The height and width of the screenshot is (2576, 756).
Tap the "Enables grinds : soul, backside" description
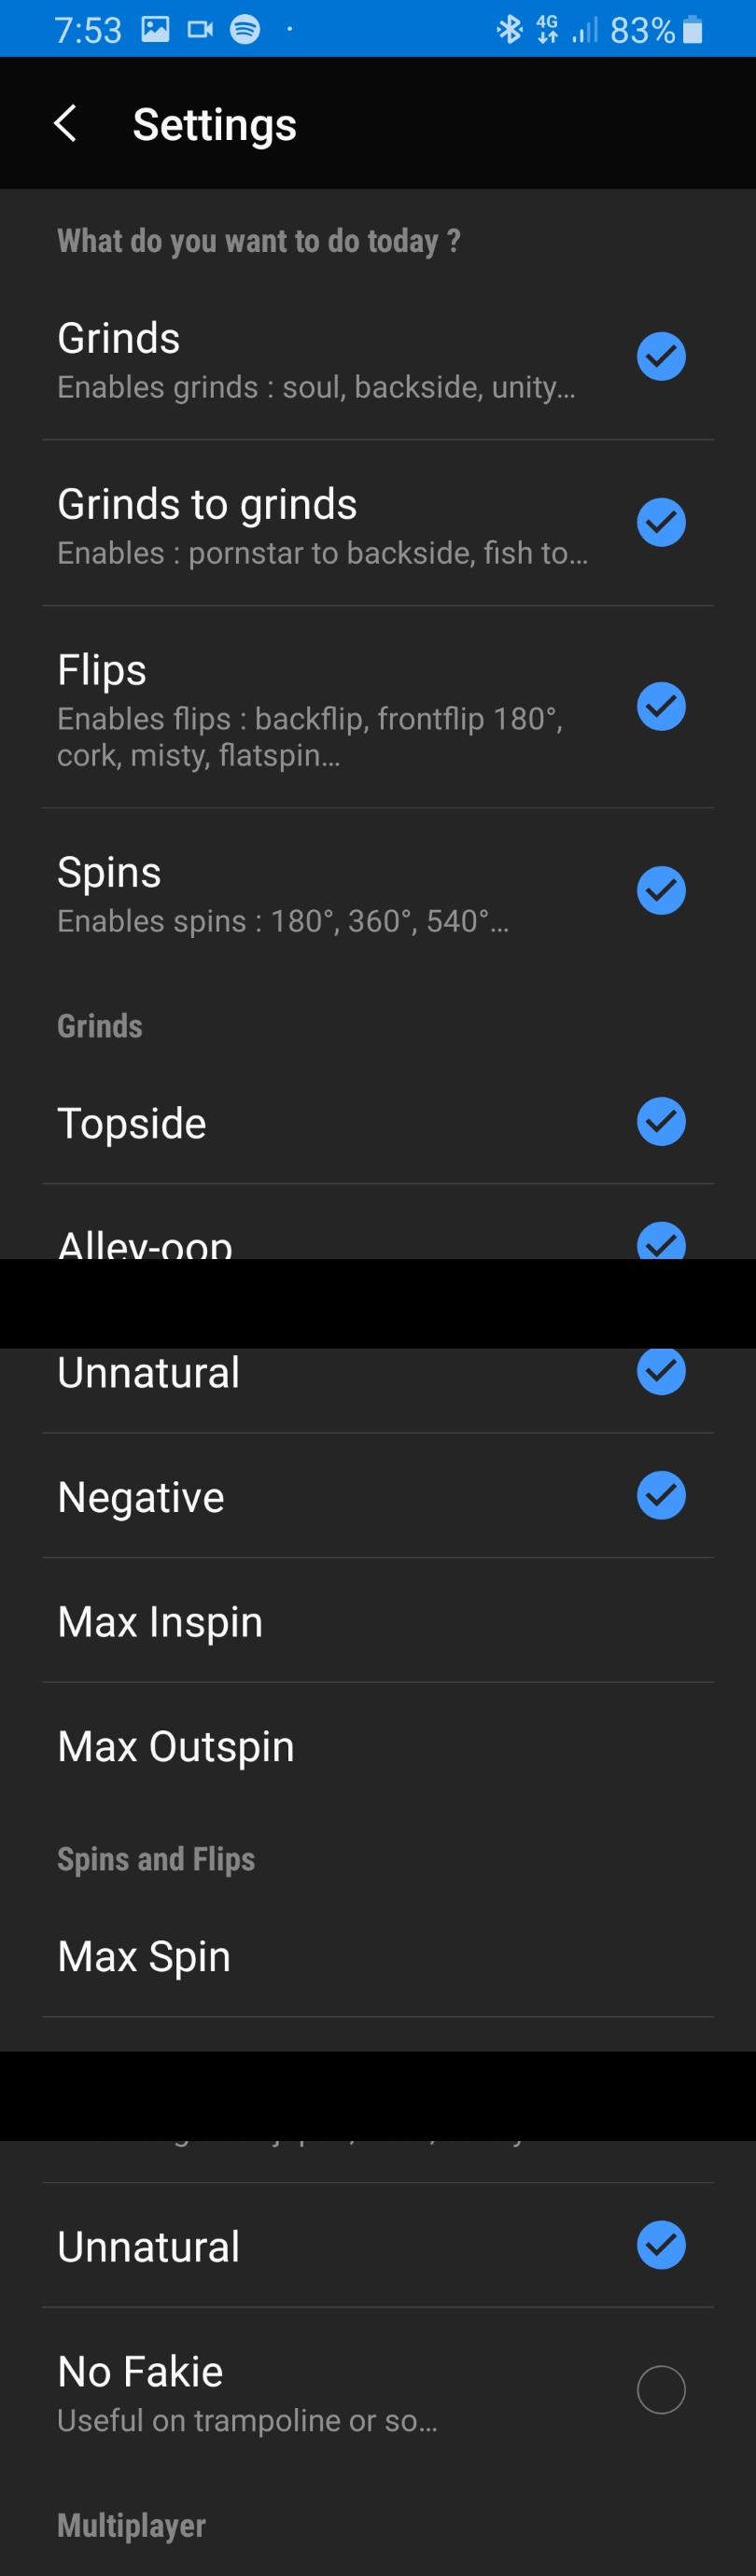tap(316, 387)
